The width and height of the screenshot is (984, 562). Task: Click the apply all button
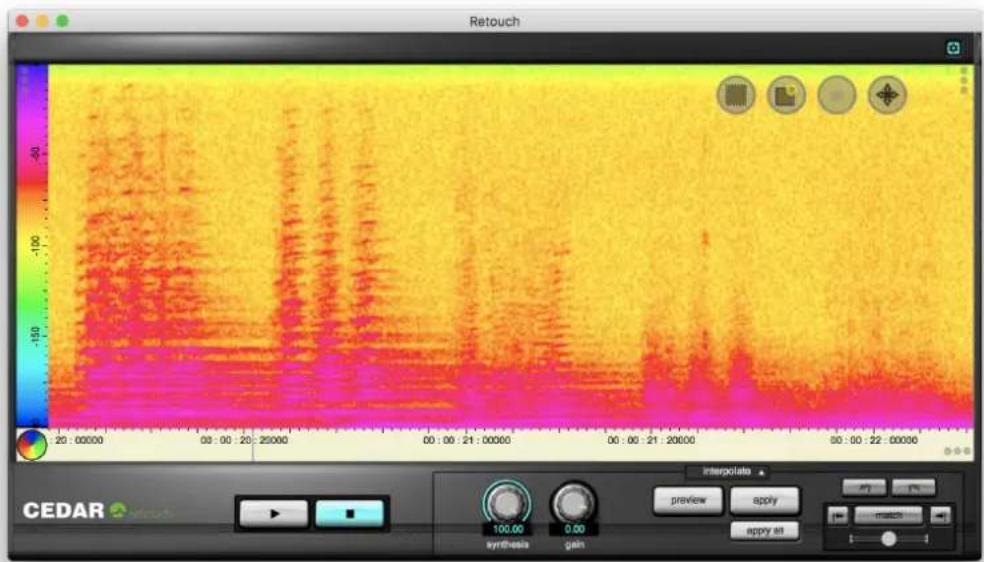pos(765,531)
